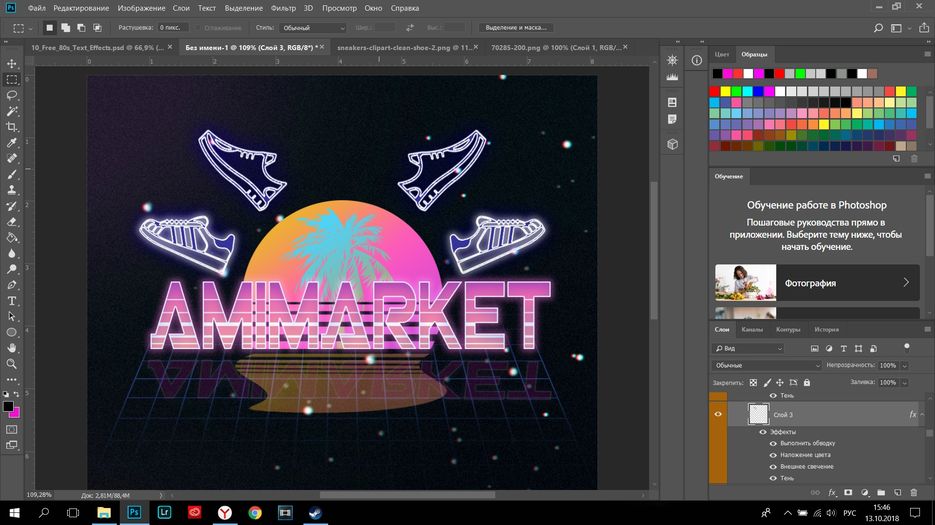Open the Info panel icon
Image resolution: width=935 pixels, height=525 pixels.
point(696,60)
